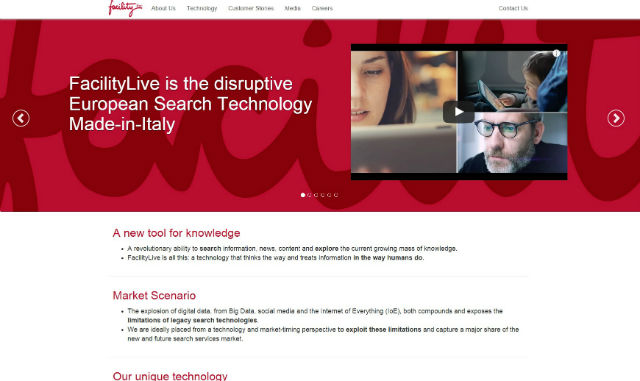Open Customer Stories page
Viewport: 640px width, 381px height.
251,8
